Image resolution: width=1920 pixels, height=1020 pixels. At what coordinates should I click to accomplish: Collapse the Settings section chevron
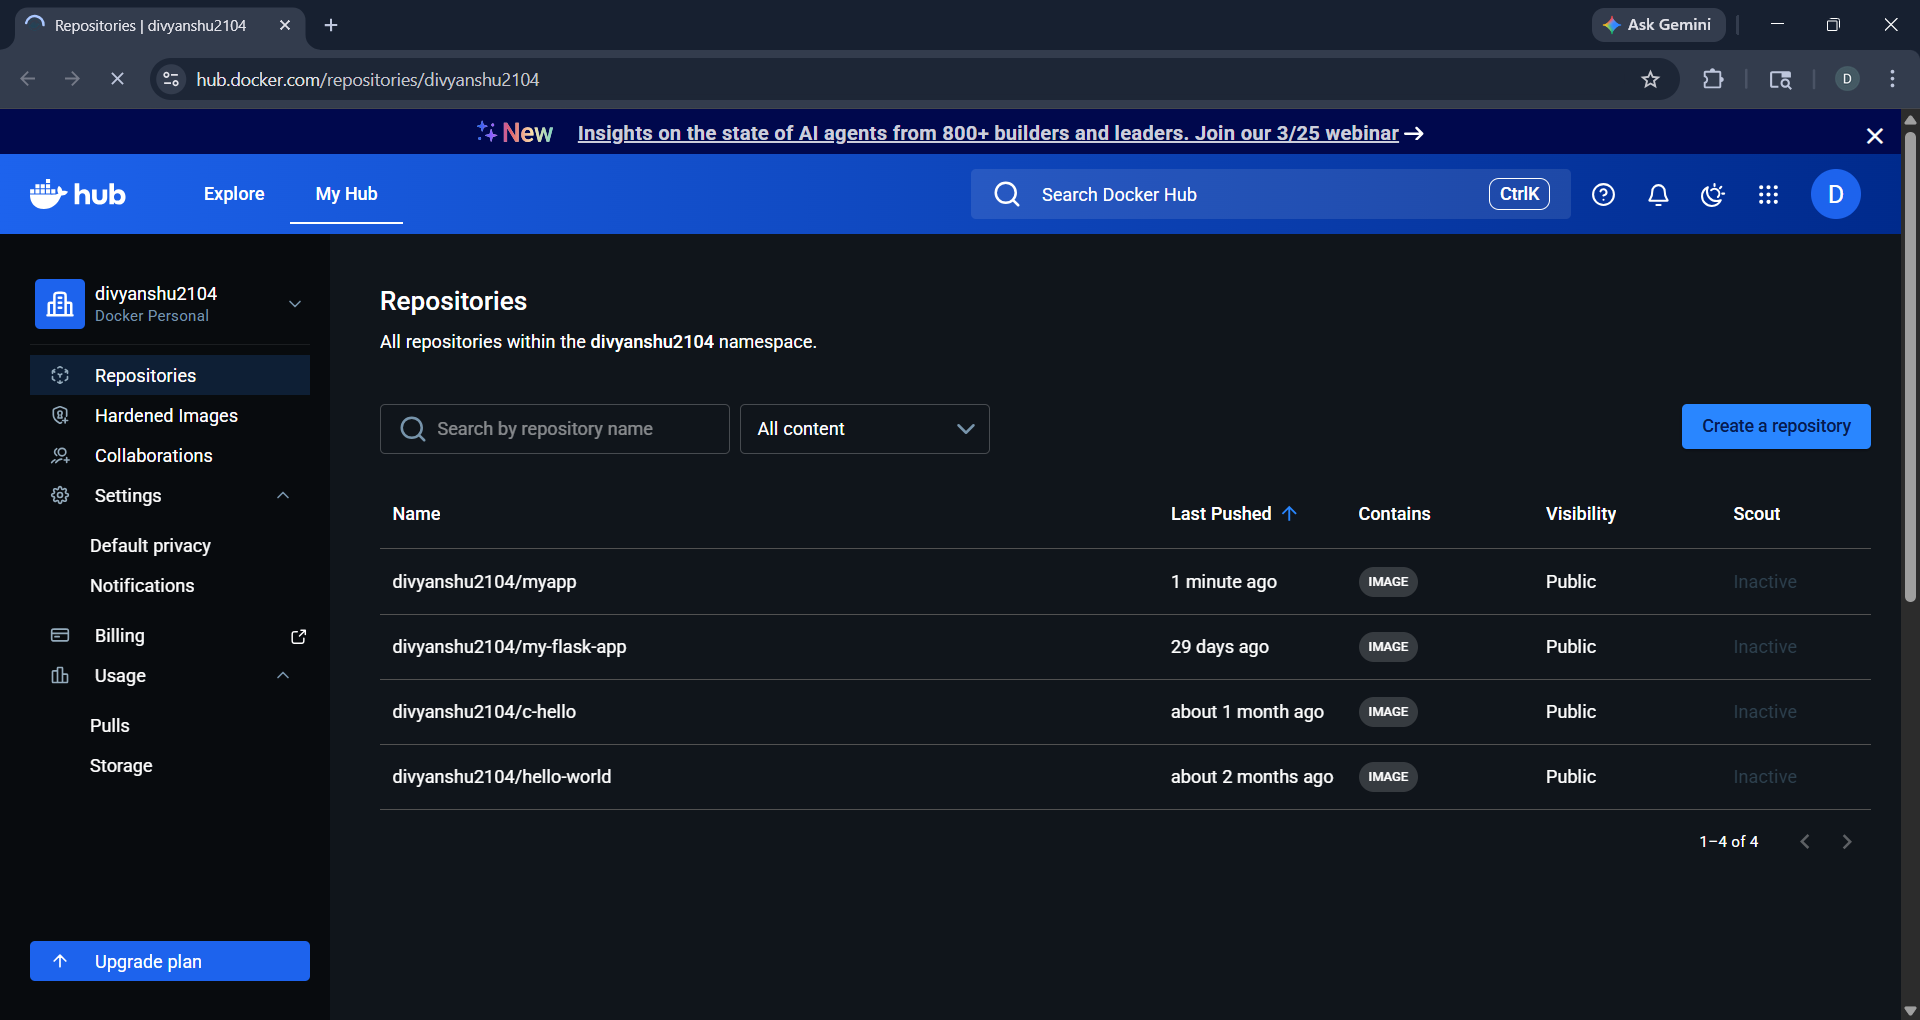coord(282,495)
